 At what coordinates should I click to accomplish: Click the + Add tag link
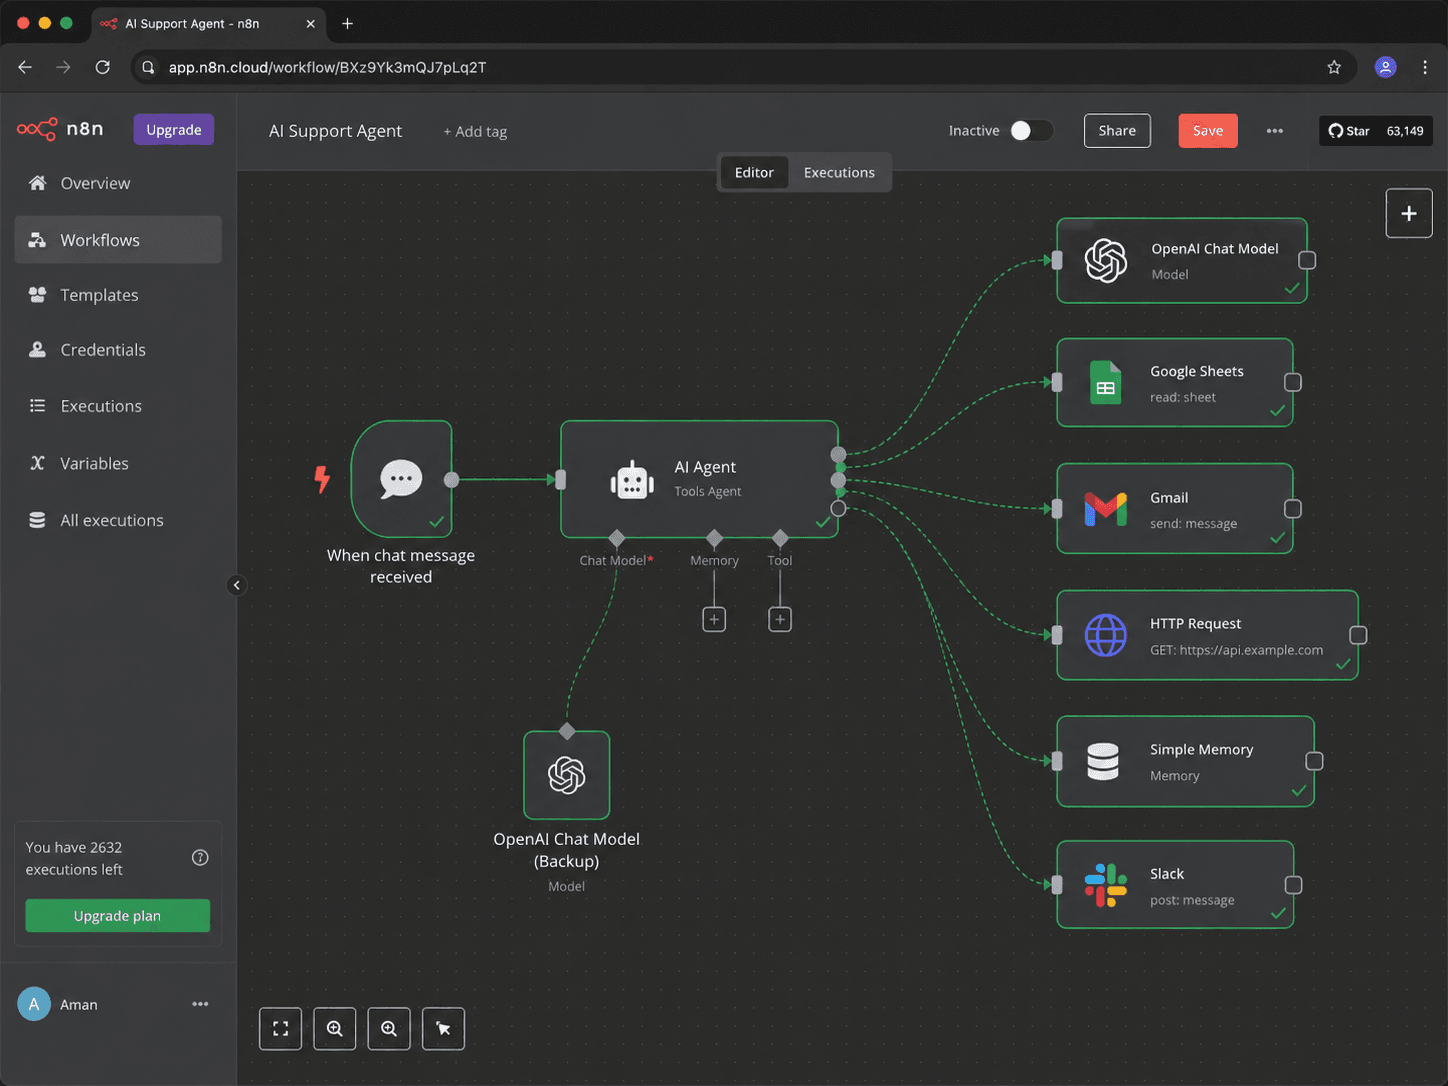click(475, 132)
